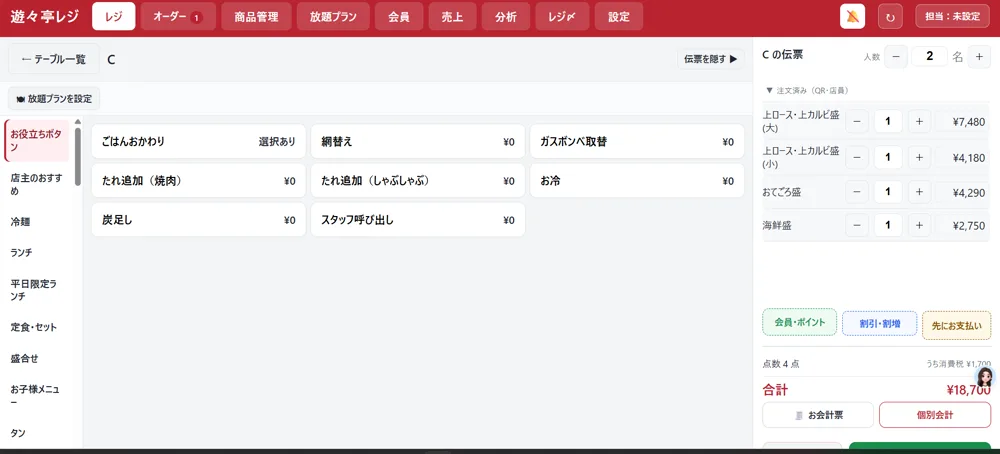Select 店主のおすすめ category
1000x454 pixels.
pyautogui.click(x=37, y=184)
